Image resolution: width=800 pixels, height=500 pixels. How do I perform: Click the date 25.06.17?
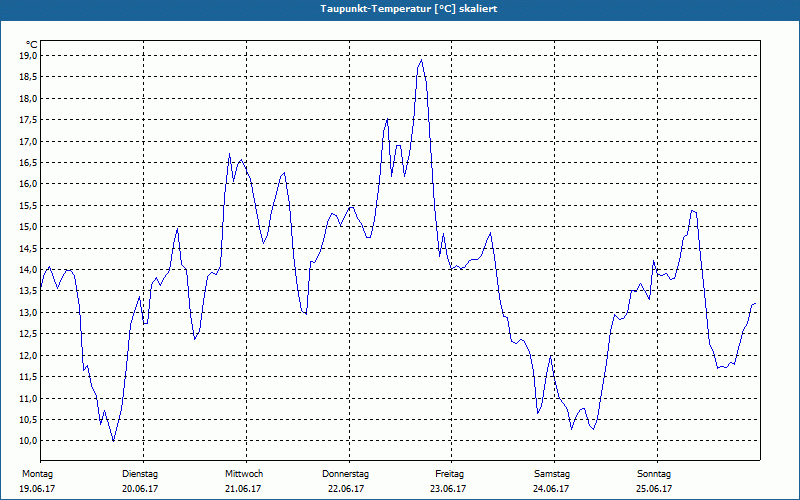(654, 489)
